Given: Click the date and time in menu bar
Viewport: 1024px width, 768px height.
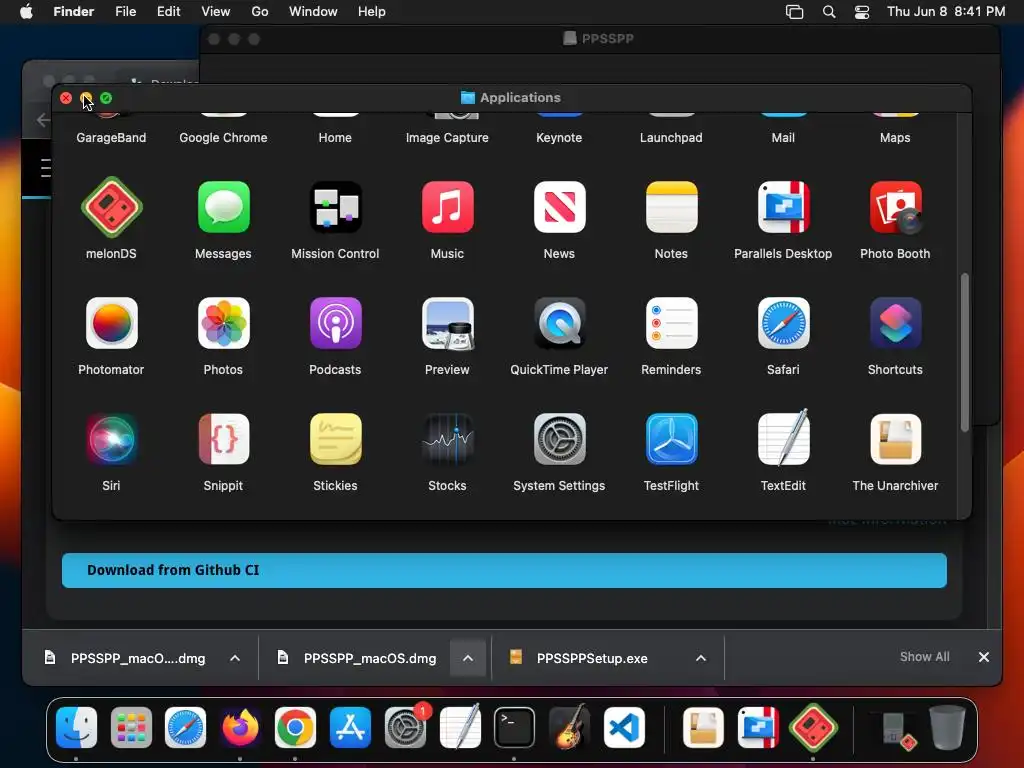Looking at the screenshot, I should [946, 12].
